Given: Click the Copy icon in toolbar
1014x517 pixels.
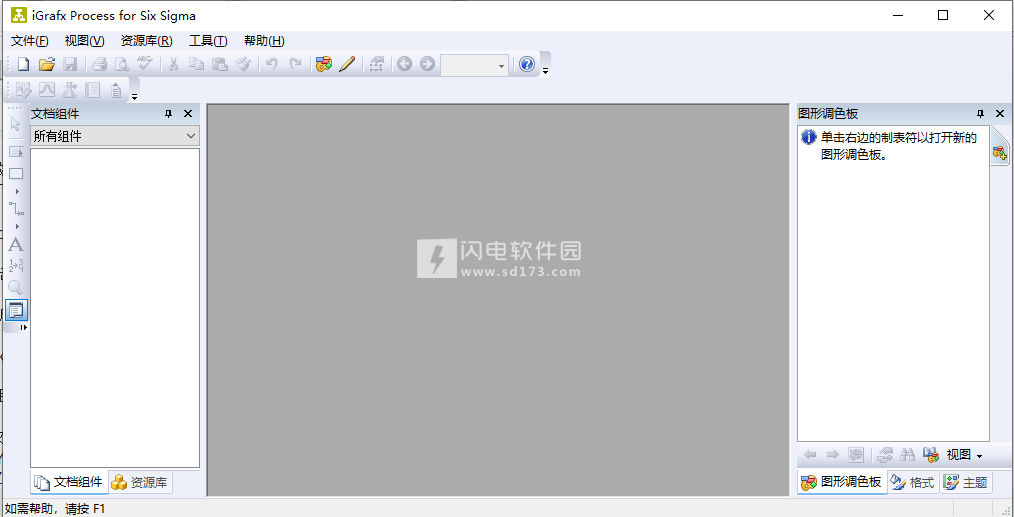Looking at the screenshot, I should click(196, 64).
